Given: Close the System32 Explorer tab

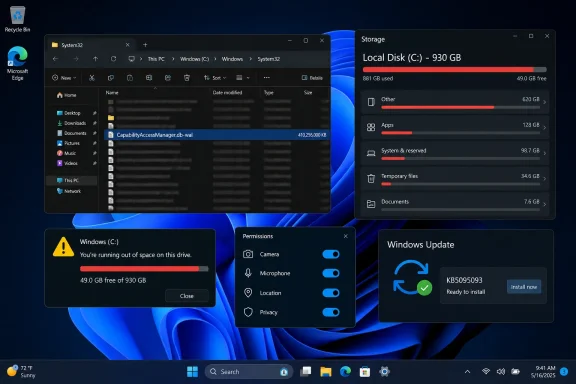Looking at the screenshot, I should [127, 45].
